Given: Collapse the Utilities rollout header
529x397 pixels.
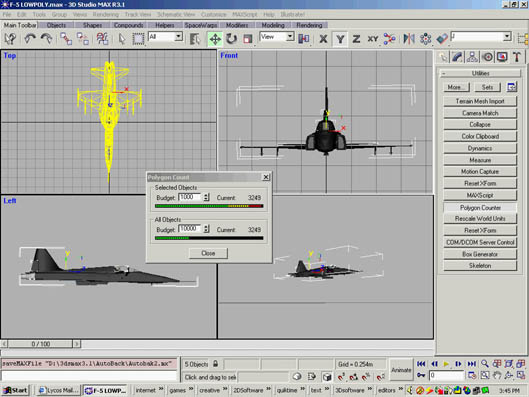Looking at the screenshot, I should (480, 73).
